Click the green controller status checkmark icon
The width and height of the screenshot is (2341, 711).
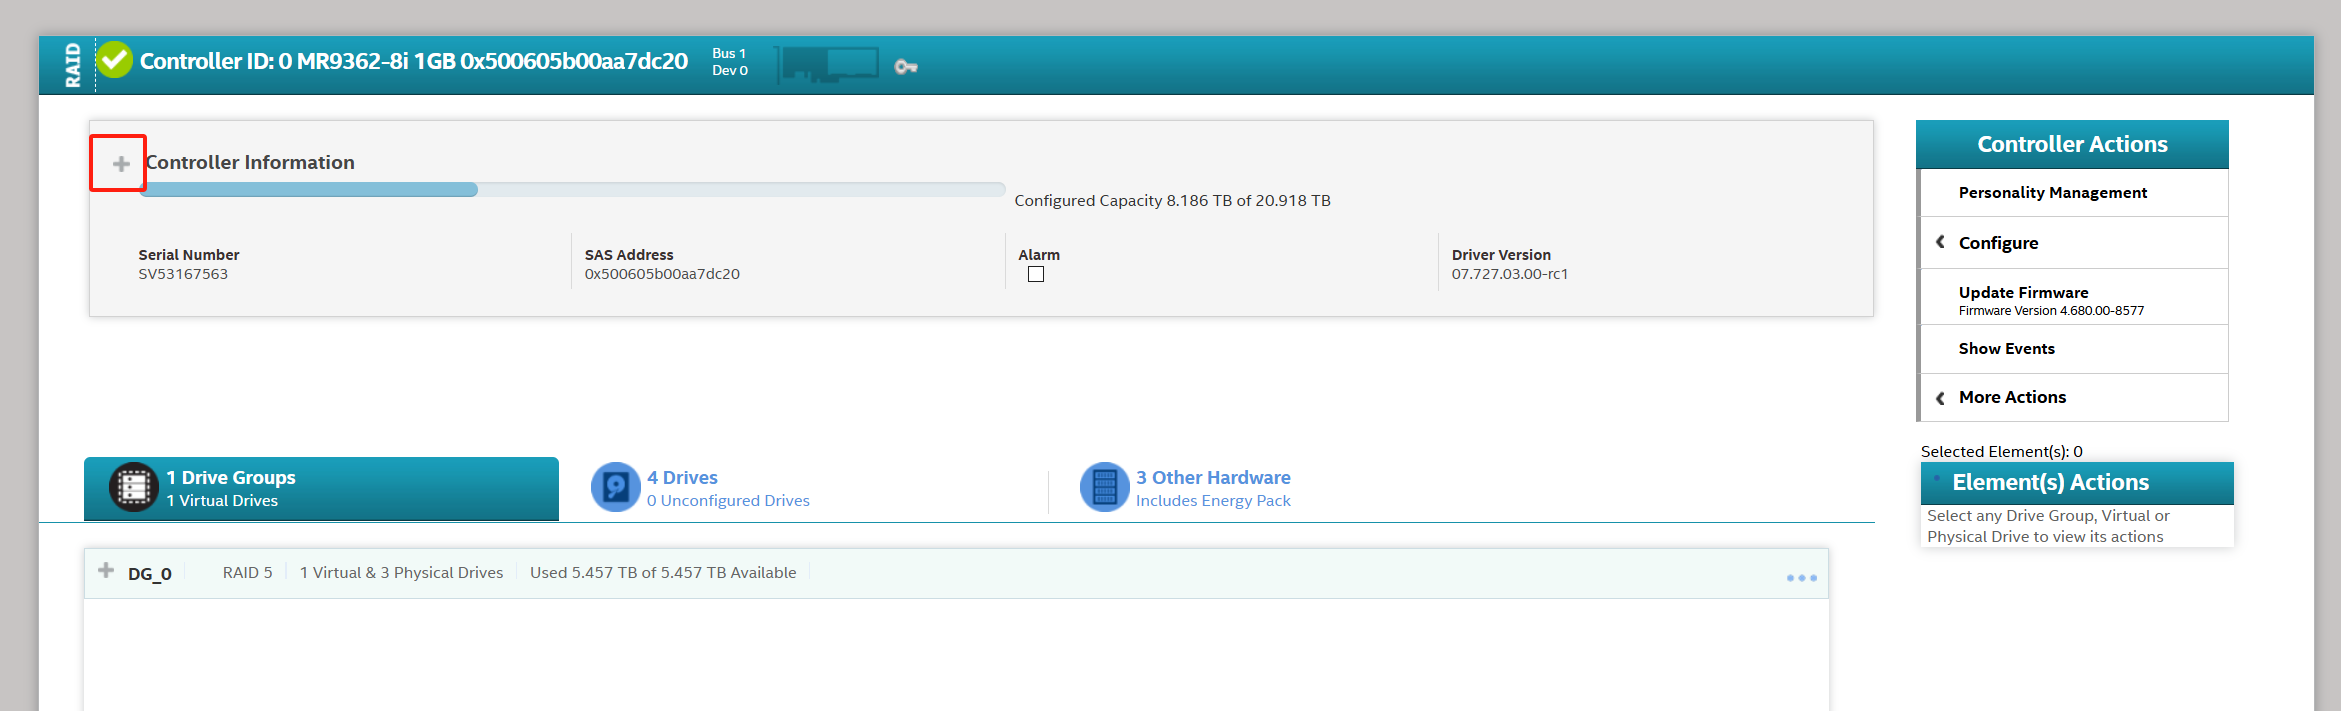115,61
